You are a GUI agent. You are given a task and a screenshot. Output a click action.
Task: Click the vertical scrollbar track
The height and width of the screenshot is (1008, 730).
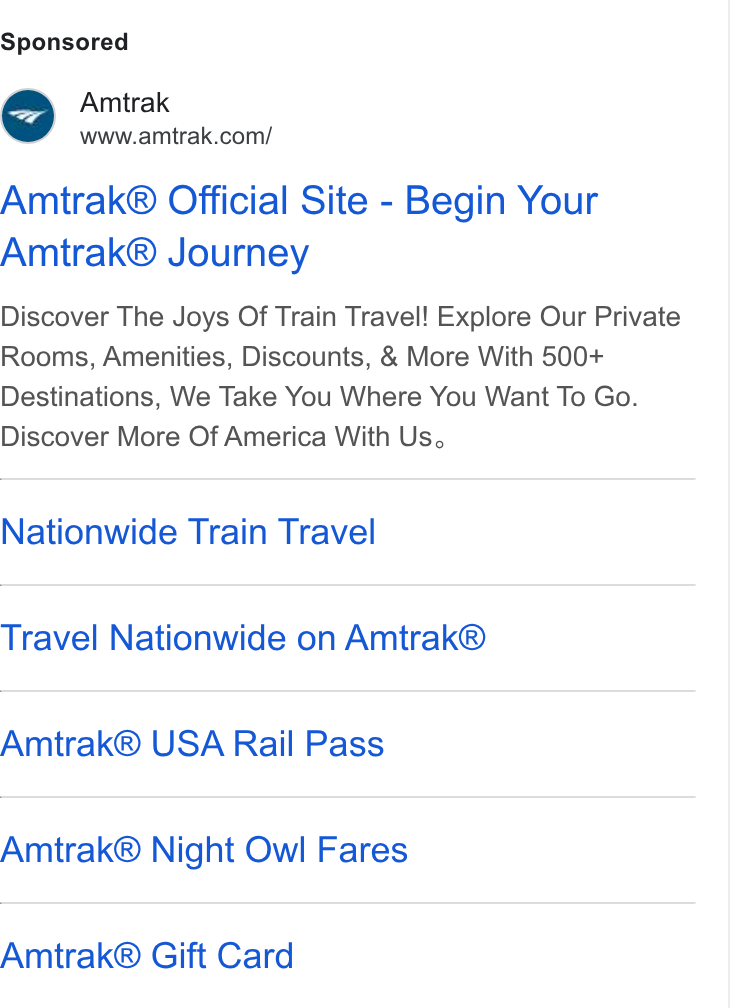click(729, 504)
